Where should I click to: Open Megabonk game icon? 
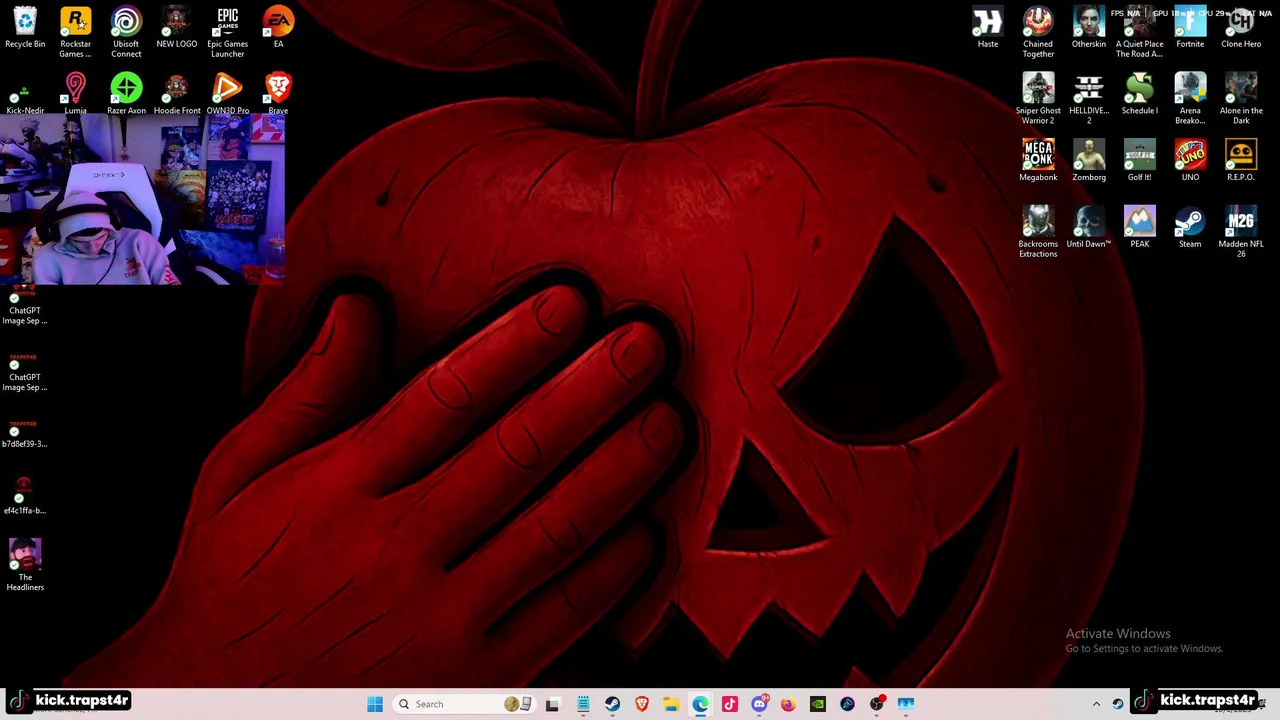pos(1038,161)
